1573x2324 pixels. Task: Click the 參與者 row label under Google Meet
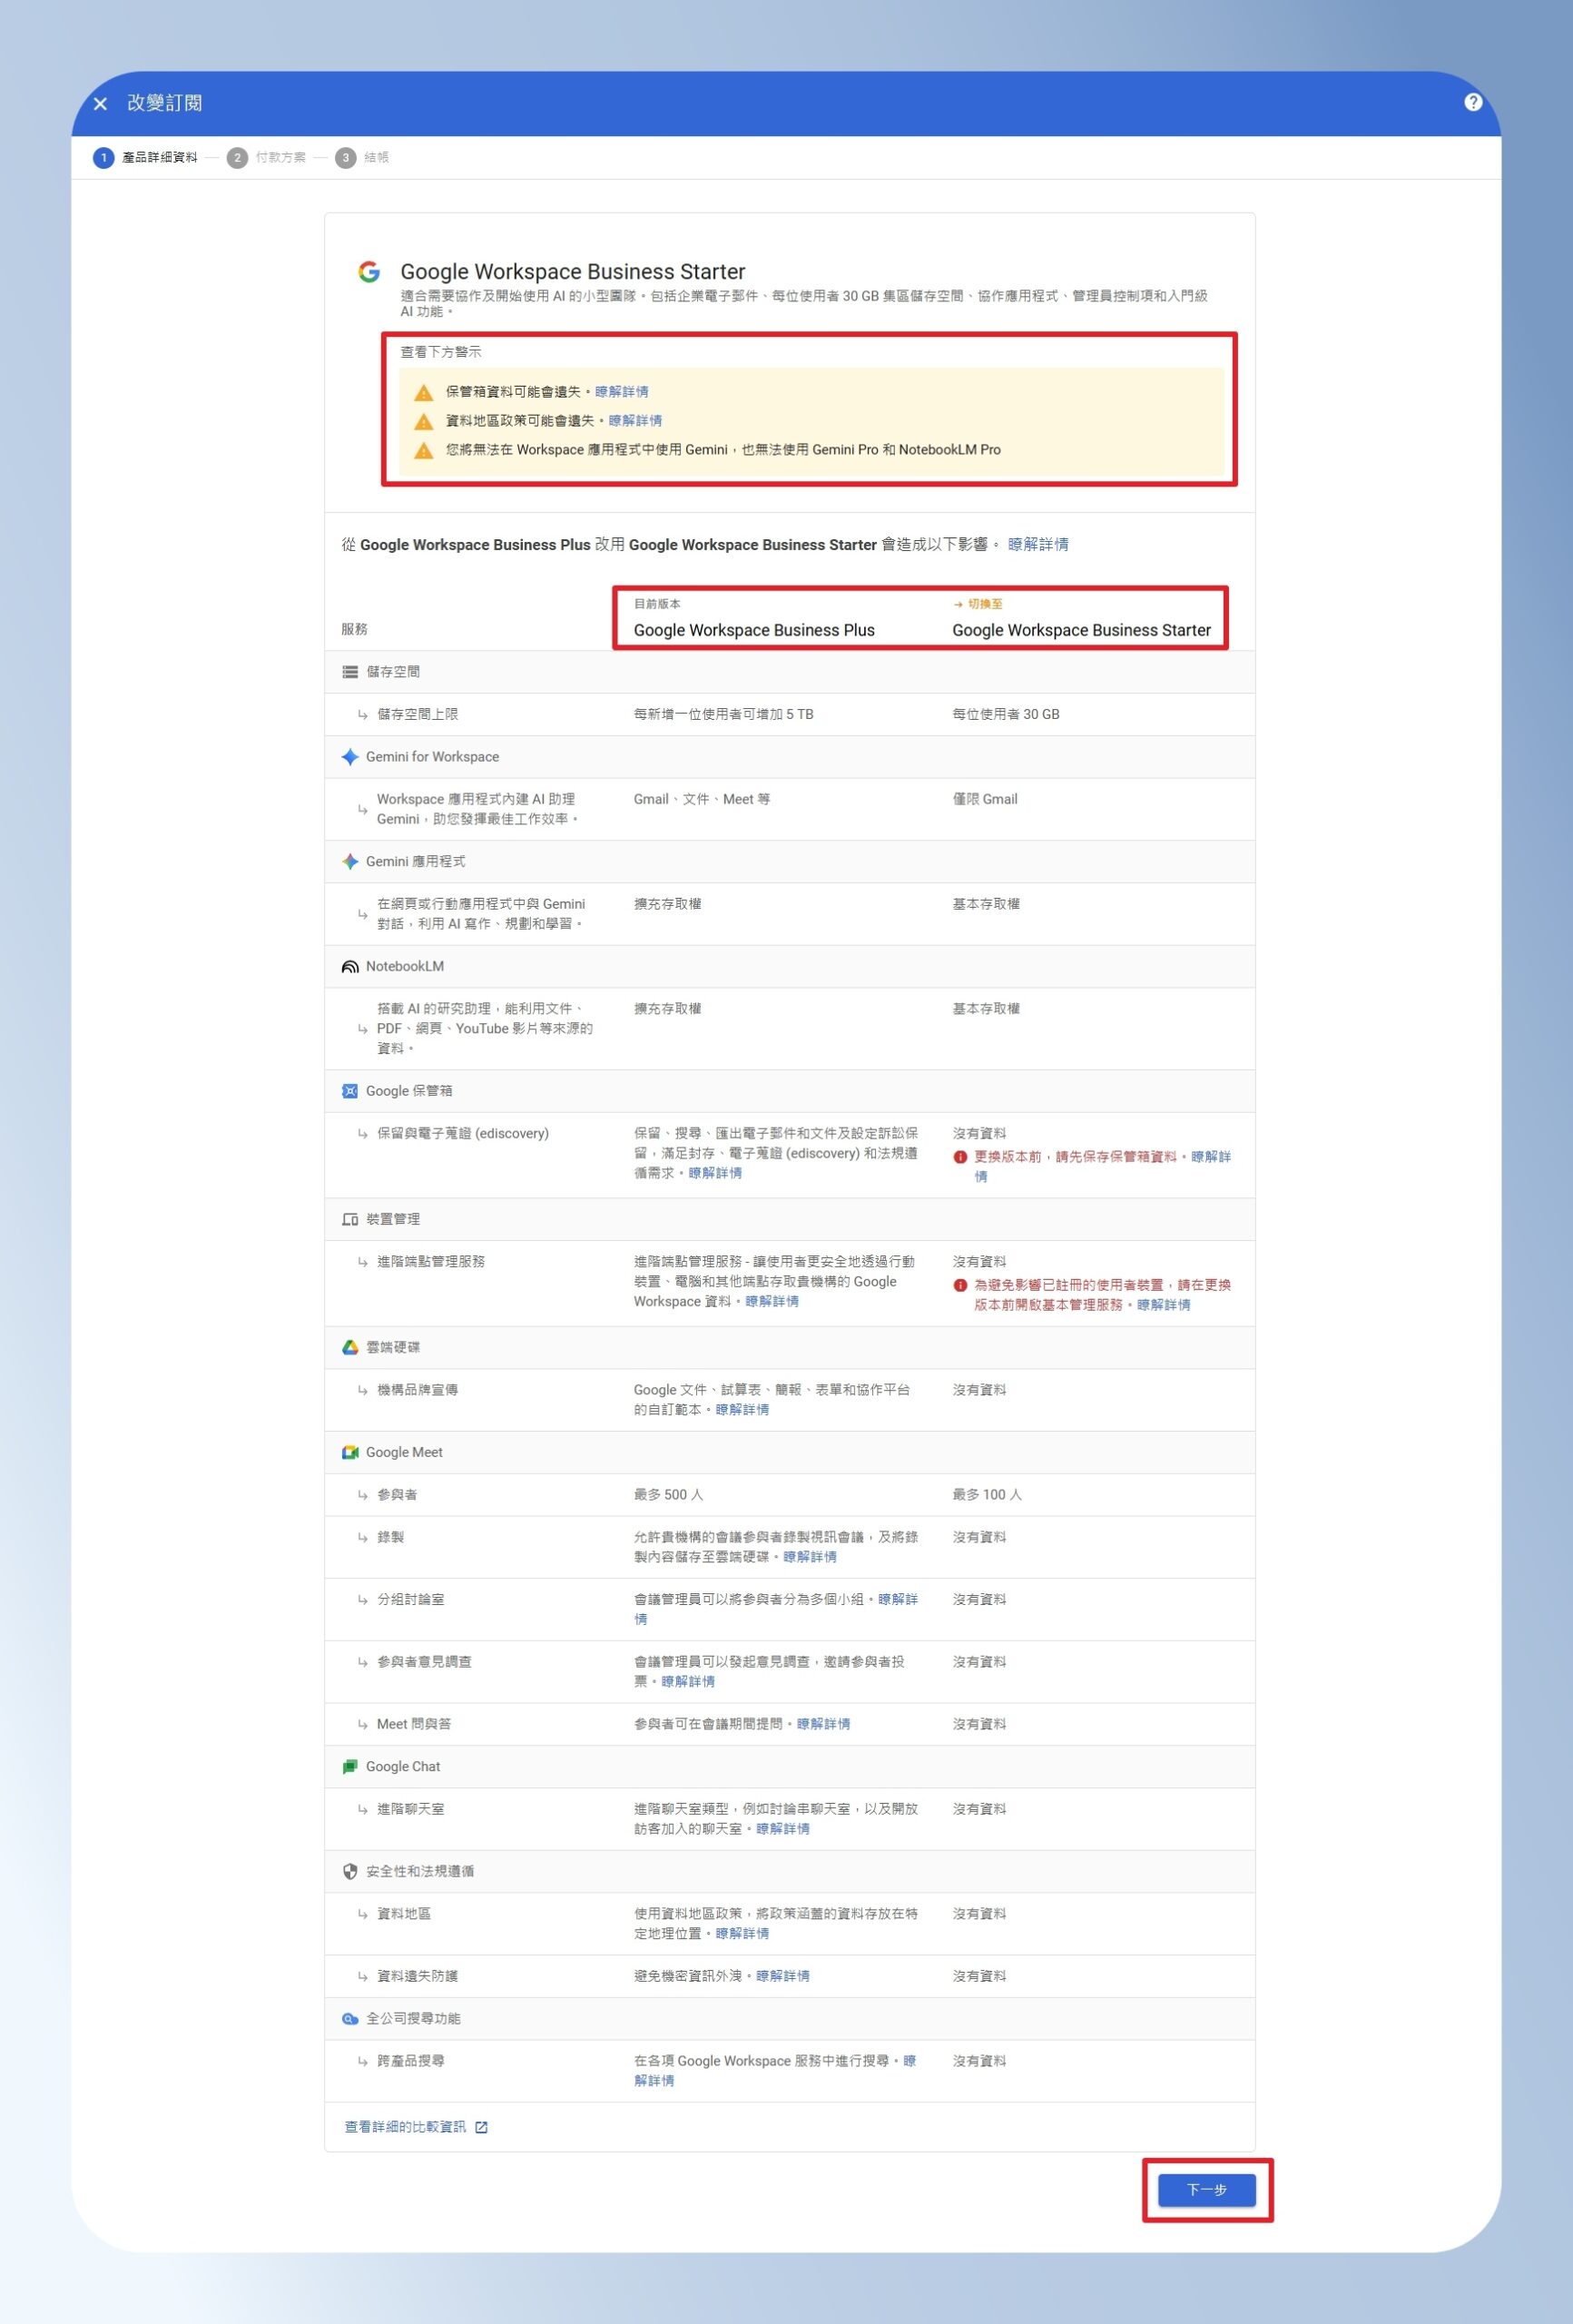tap(397, 1494)
